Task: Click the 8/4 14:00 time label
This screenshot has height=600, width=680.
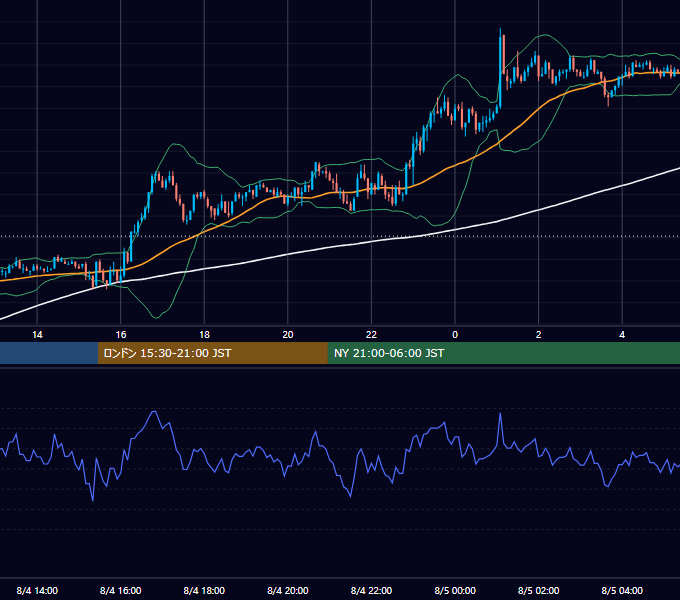Action: (x=37, y=590)
